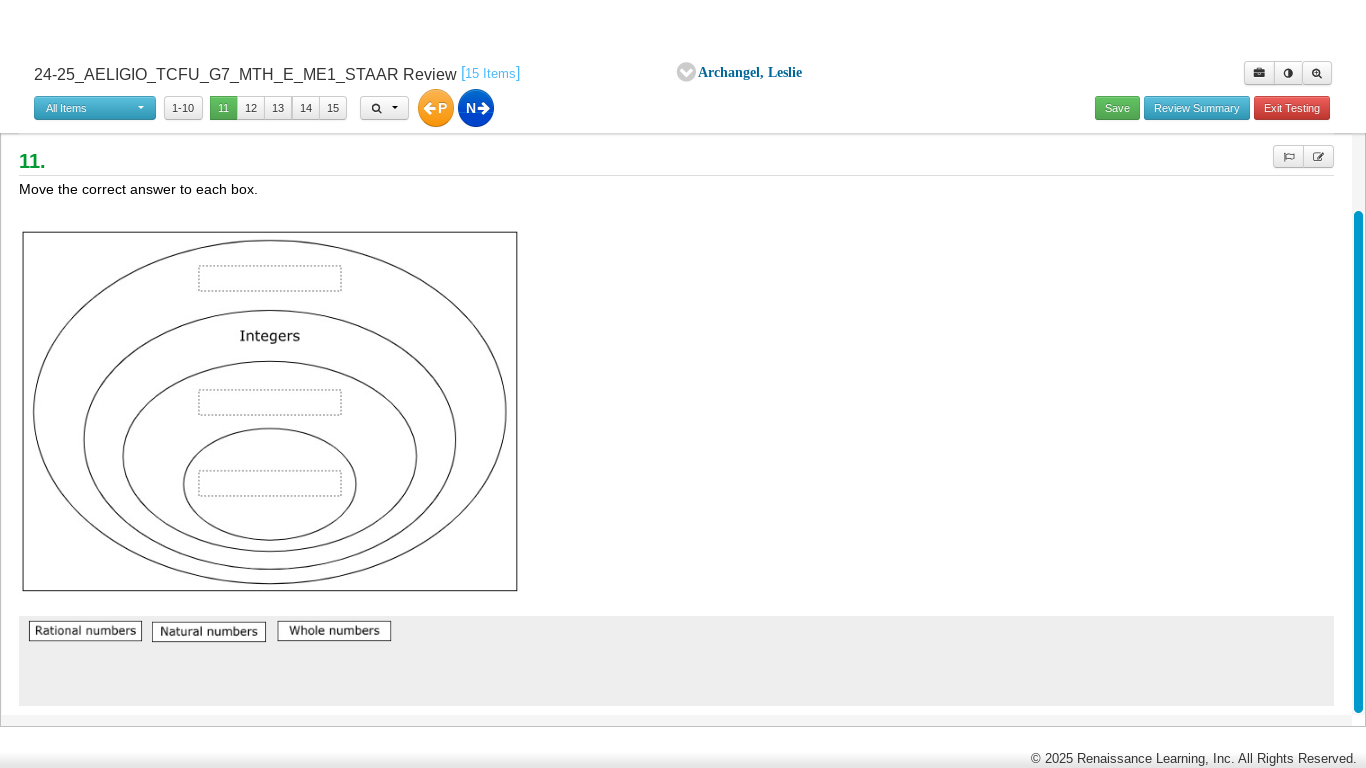
Task: Click the innermost oval drop box
Action: point(270,484)
